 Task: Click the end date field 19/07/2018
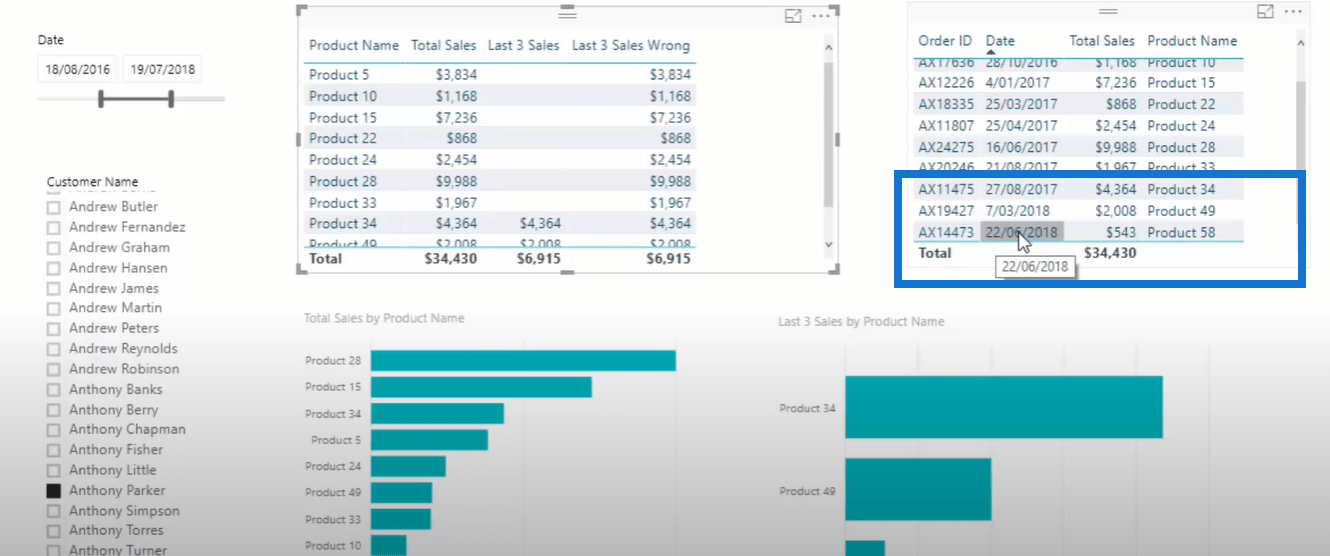click(162, 69)
